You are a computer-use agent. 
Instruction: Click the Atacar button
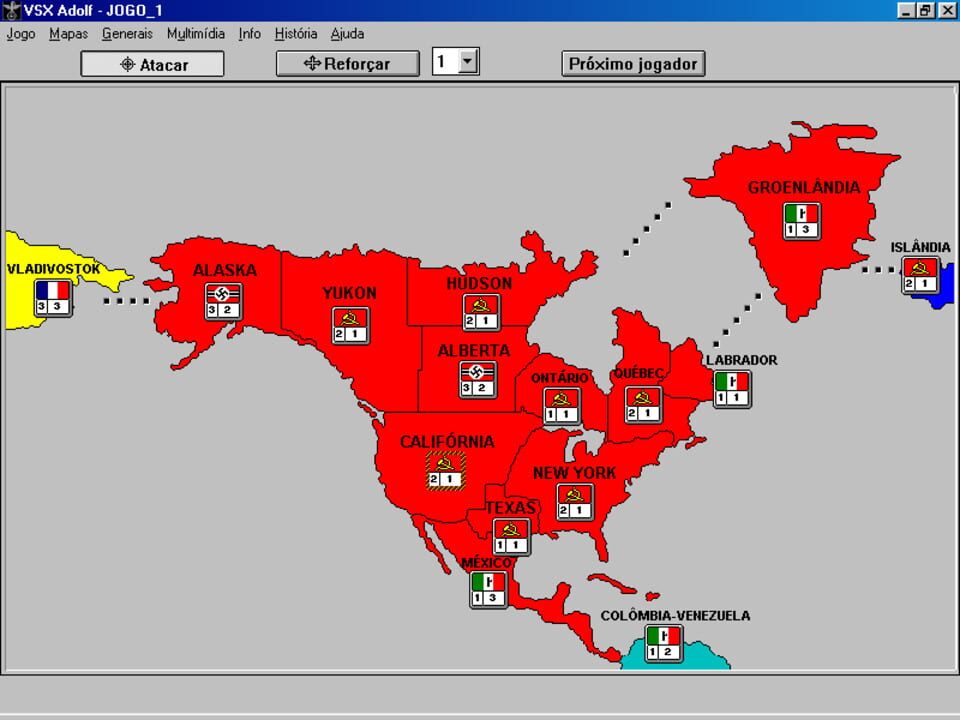[152, 64]
